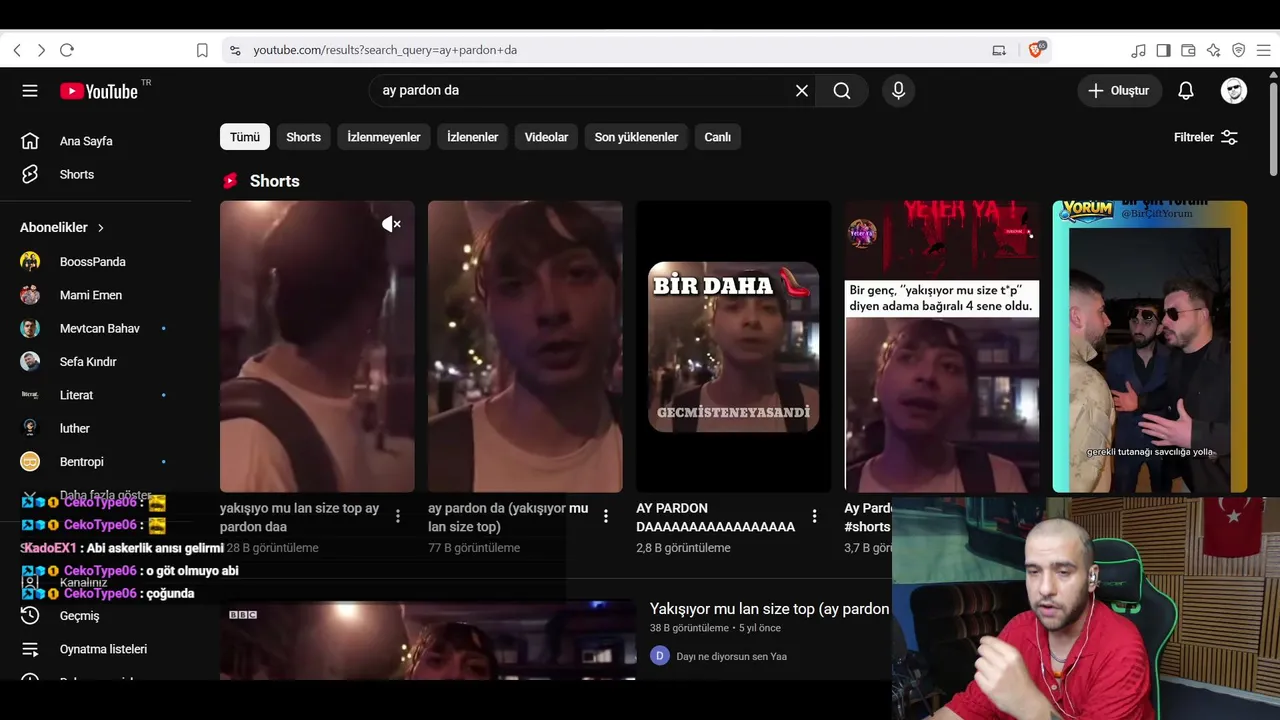Click the install app icon in the address bar
Screen dimensions: 1280x720
pyautogui.click(x=999, y=50)
